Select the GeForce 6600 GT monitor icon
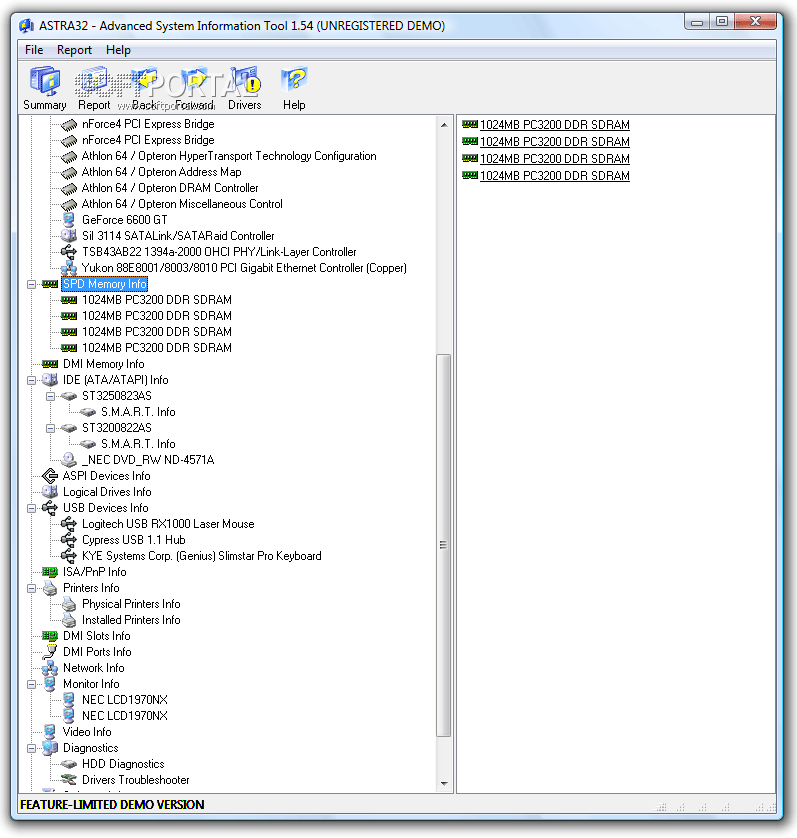797x838 pixels. (x=69, y=220)
